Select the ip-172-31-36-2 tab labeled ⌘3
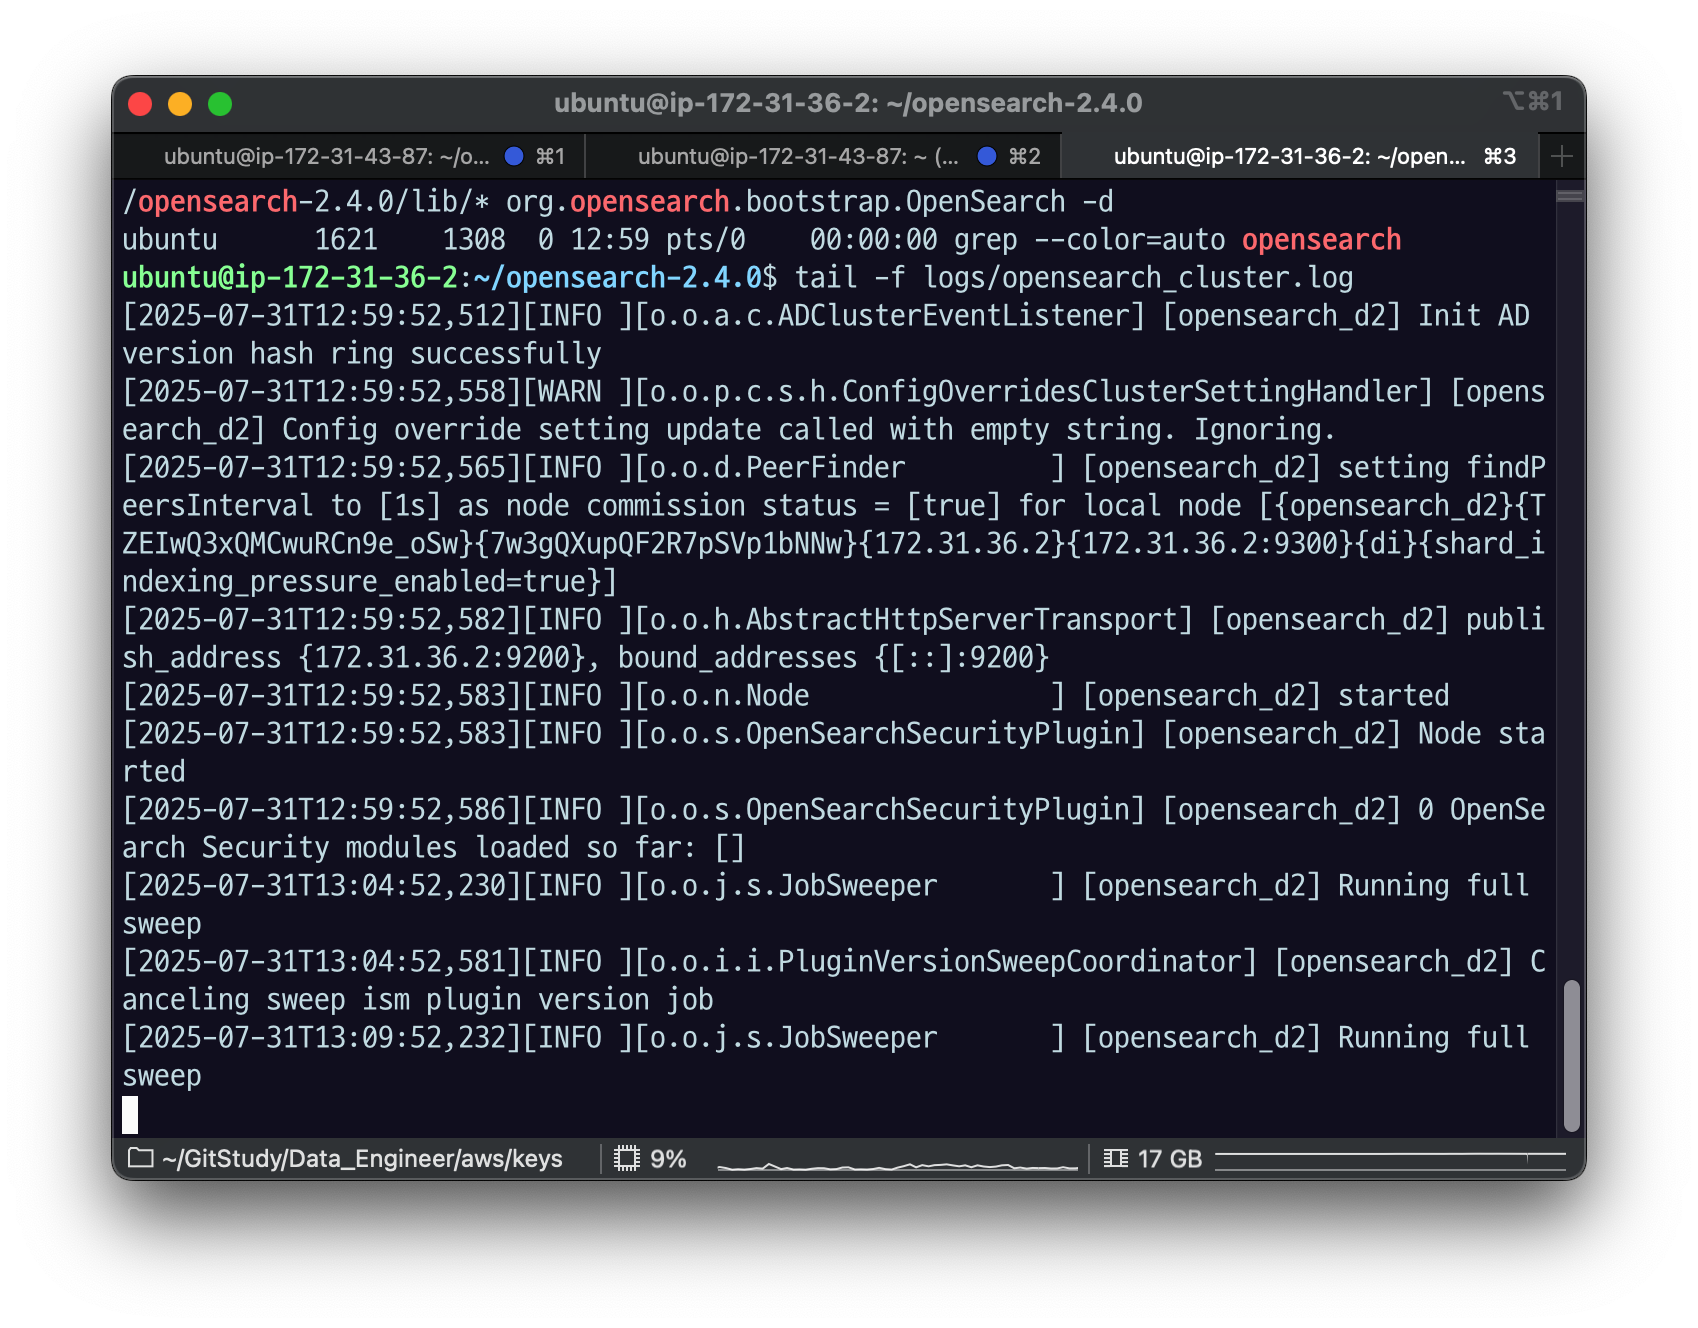This screenshot has height=1328, width=1698. coord(1300,156)
